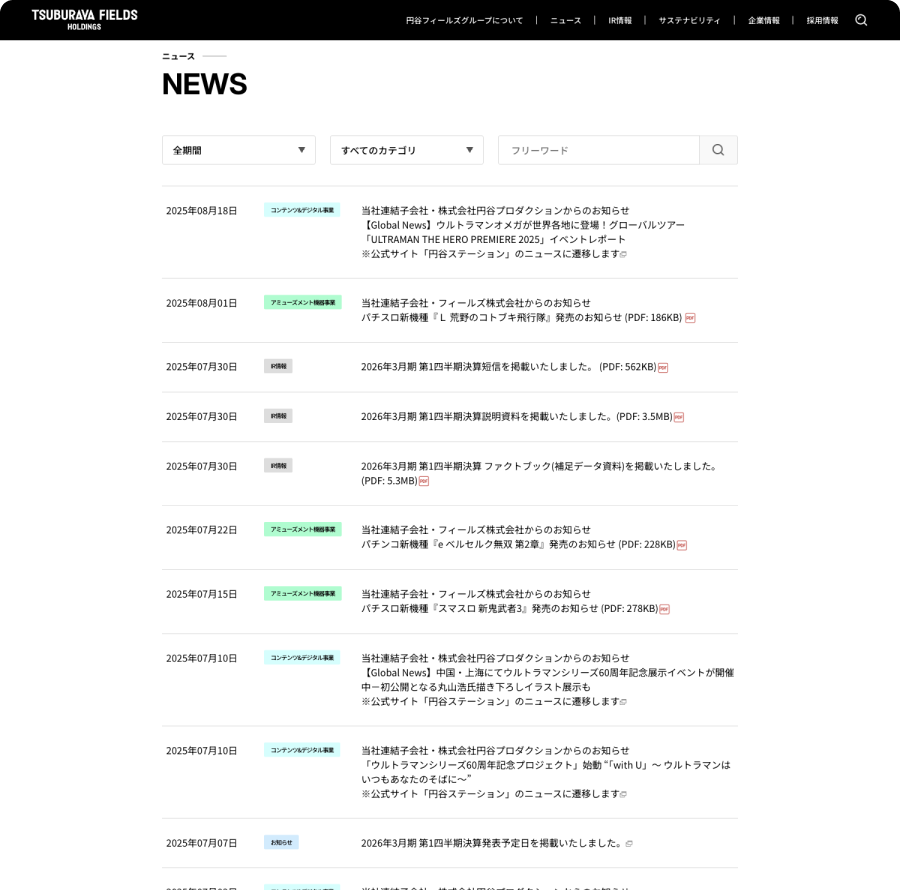Open the 2026年3月期 第1四半期決算発表予定日 announcement
The height and width of the screenshot is (890, 900).
pos(490,843)
